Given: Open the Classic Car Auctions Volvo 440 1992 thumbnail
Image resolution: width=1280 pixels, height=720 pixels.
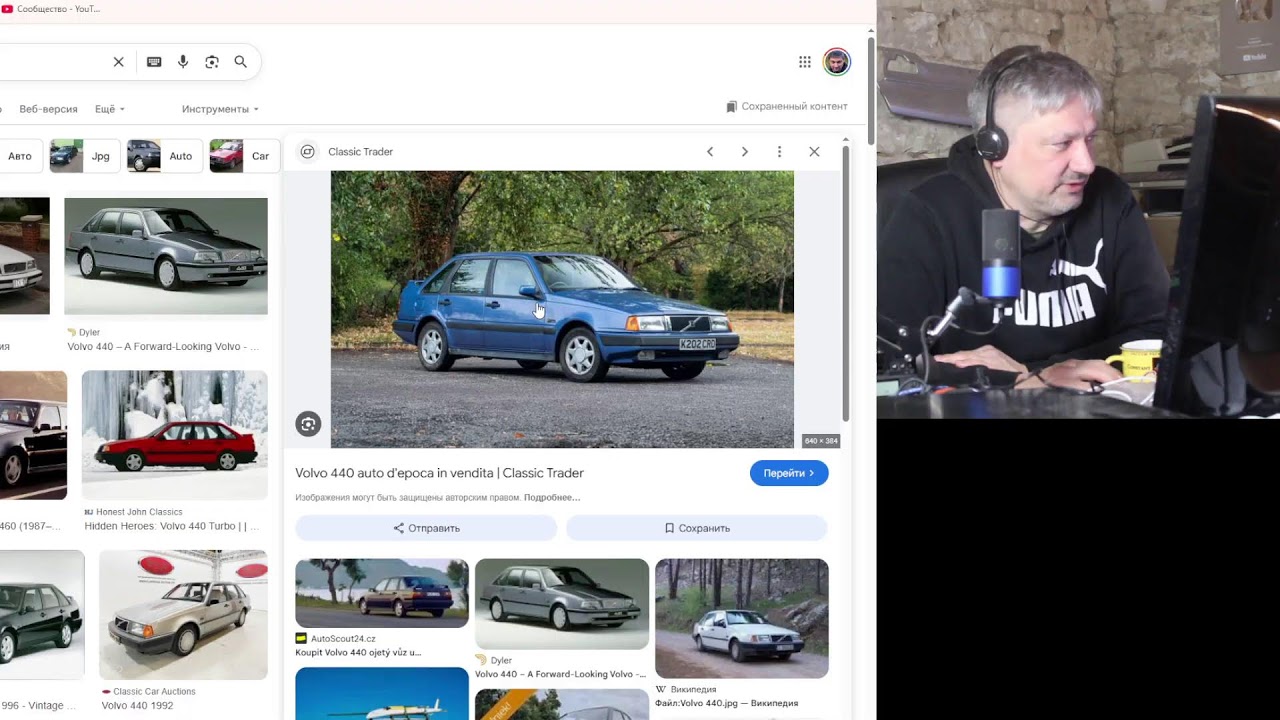Looking at the screenshot, I should coord(183,615).
